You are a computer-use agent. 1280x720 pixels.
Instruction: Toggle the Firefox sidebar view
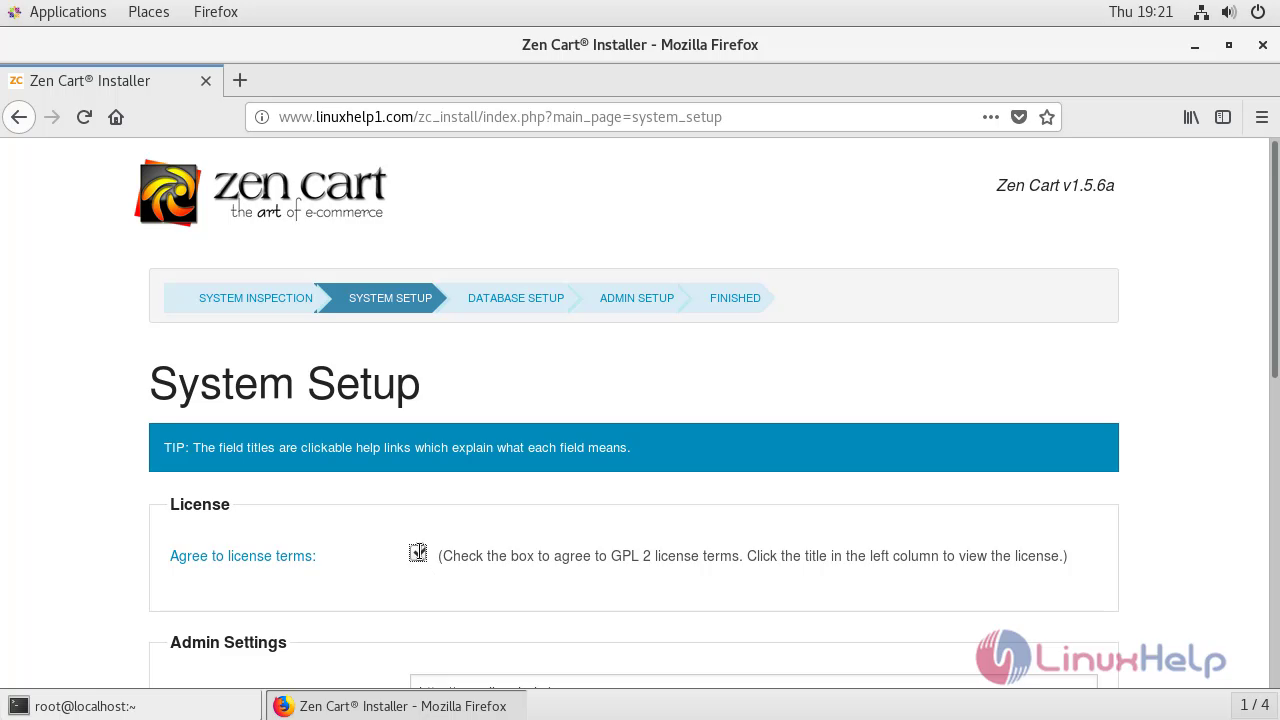click(x=1223, y=117)
